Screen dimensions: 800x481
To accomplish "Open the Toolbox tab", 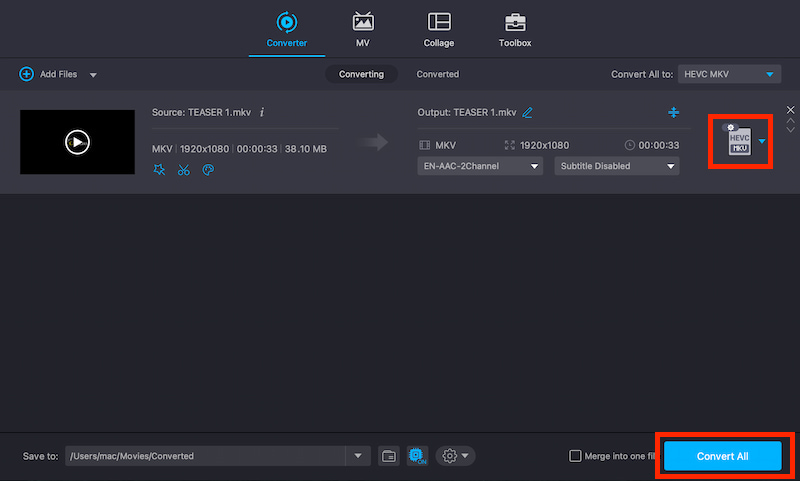I will [515, 30].
